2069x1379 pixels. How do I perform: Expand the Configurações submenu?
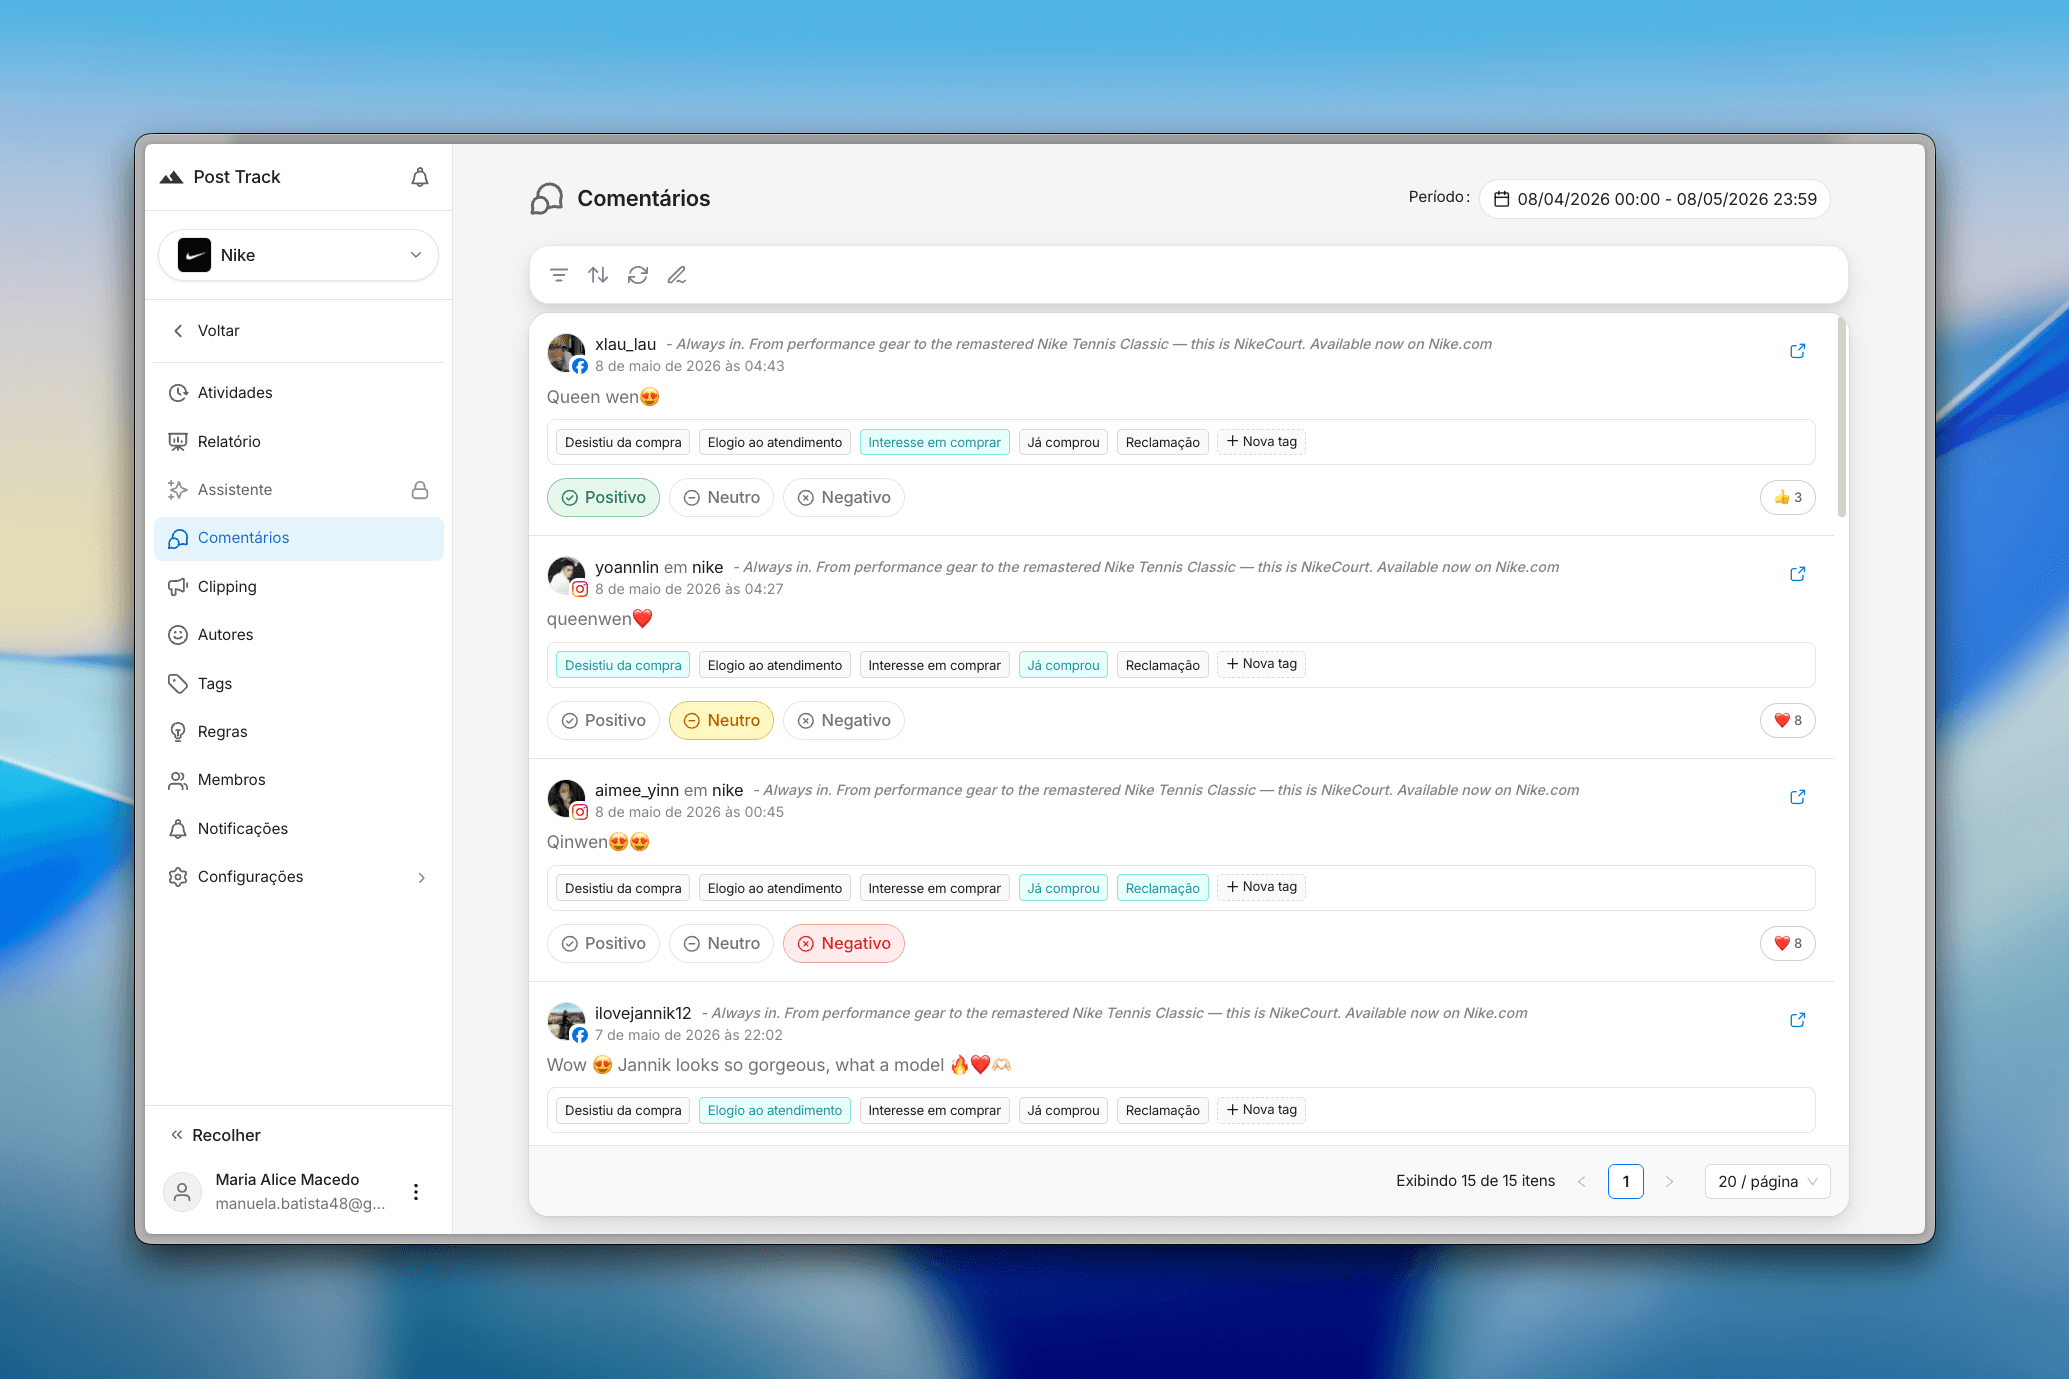299,877
